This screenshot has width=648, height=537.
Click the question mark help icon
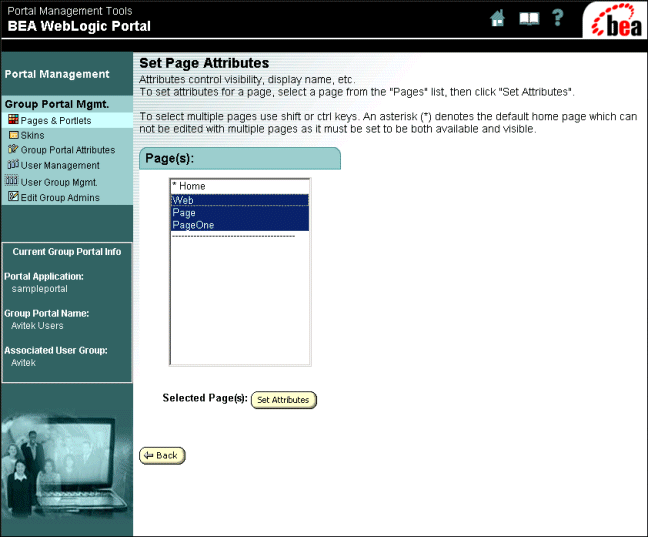tap(557, 18)
